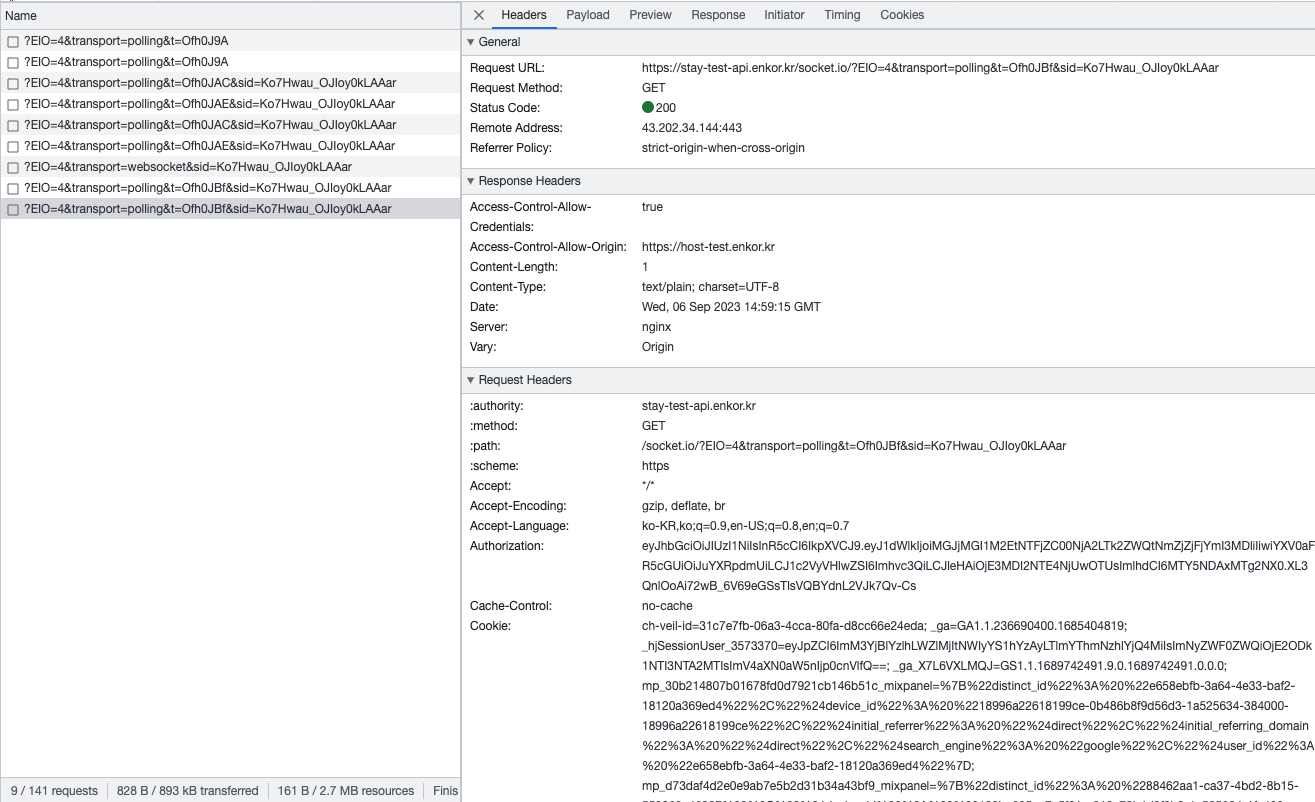Select the Accept-Language value ko-KR
Viewport: 1315px width, 802px height.
click(x=745, y=526)
